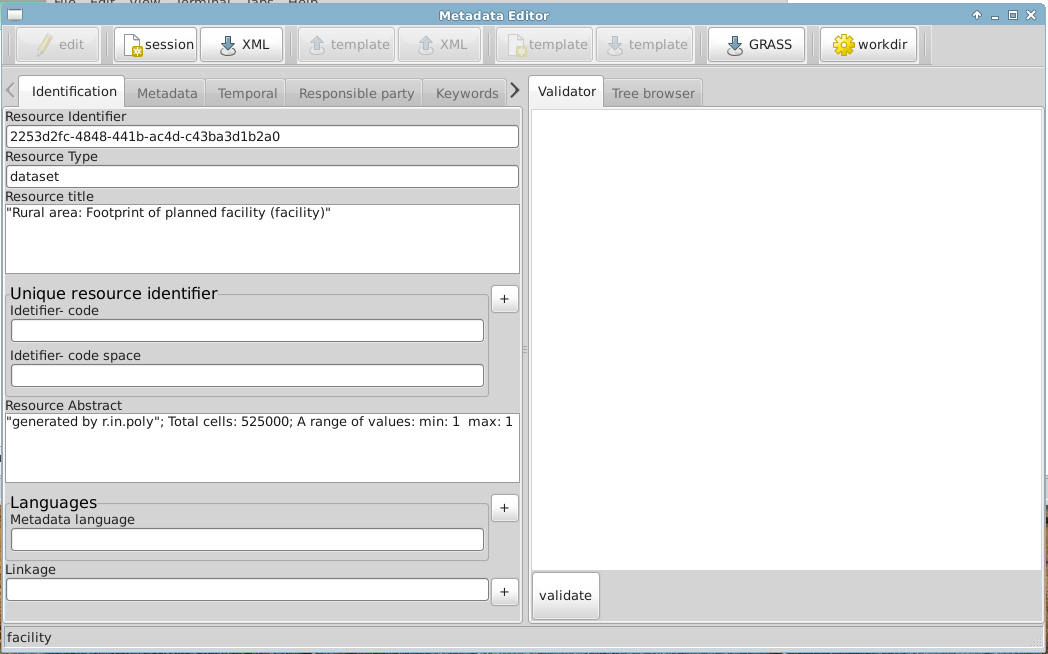This screenshot has height=654, width=1048.
Task: Click the download template toolbar button
Action: pos(644,45)
